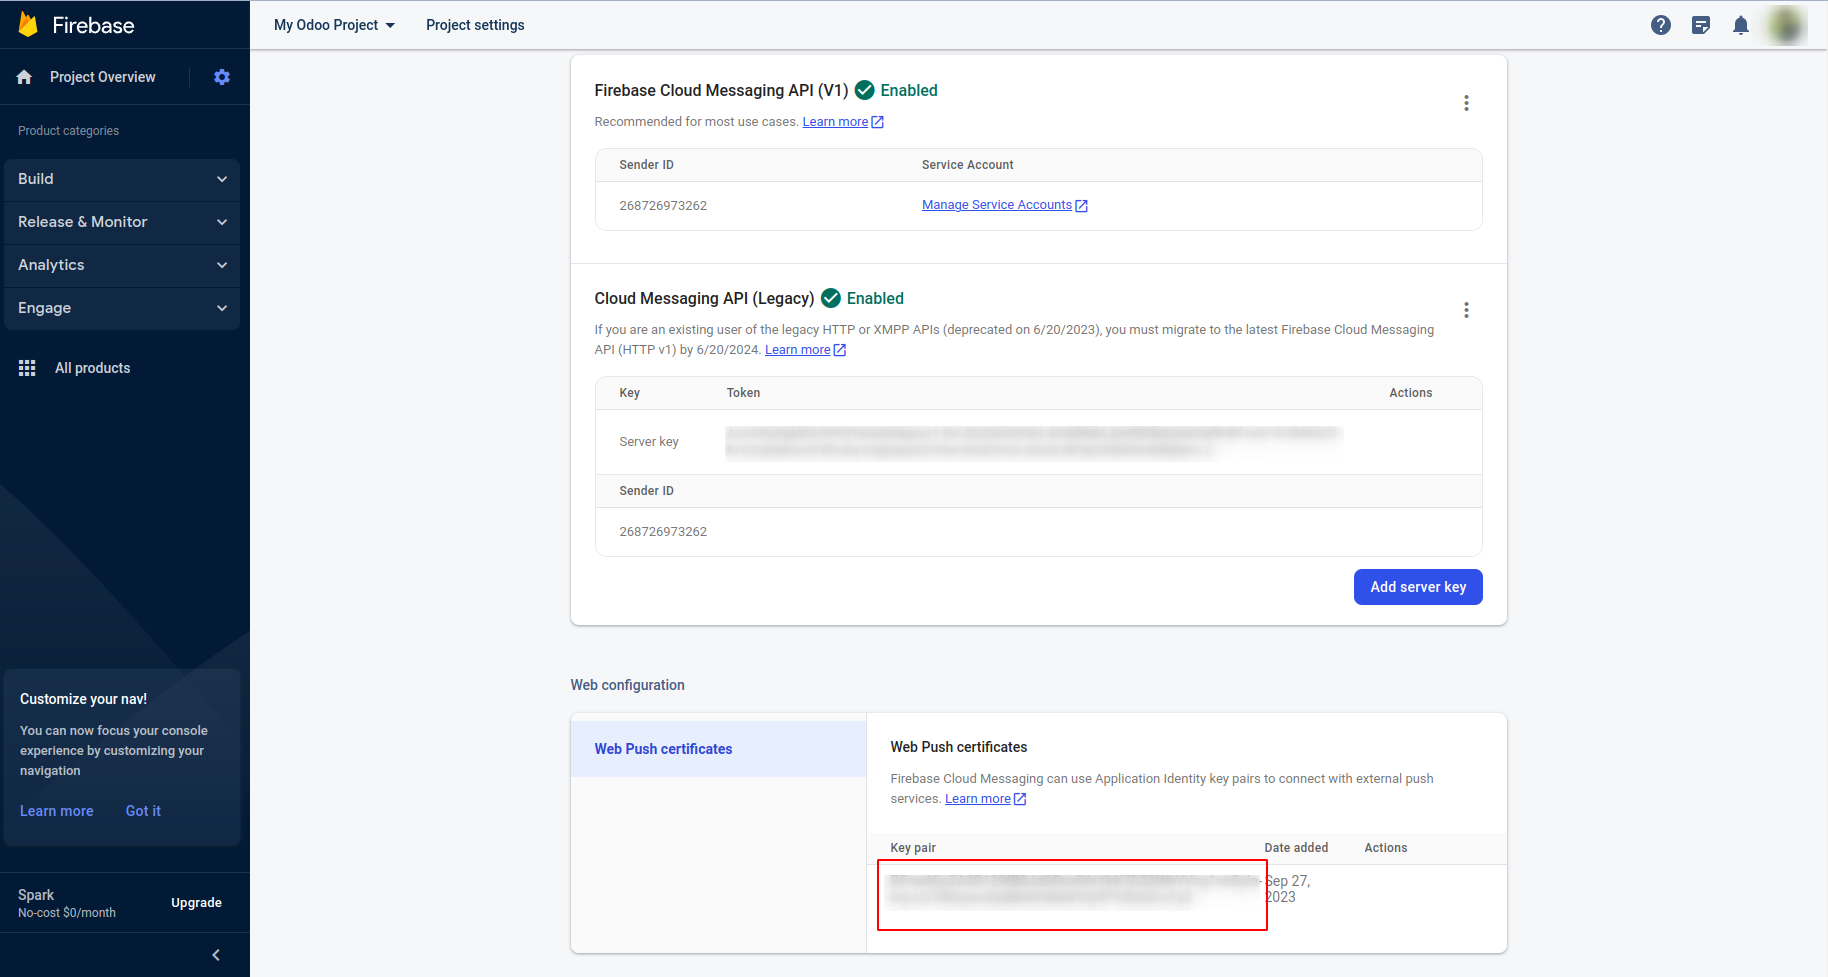Click the Add server key button
This screenshot has height=977, width=1828.
point(1417,587)
